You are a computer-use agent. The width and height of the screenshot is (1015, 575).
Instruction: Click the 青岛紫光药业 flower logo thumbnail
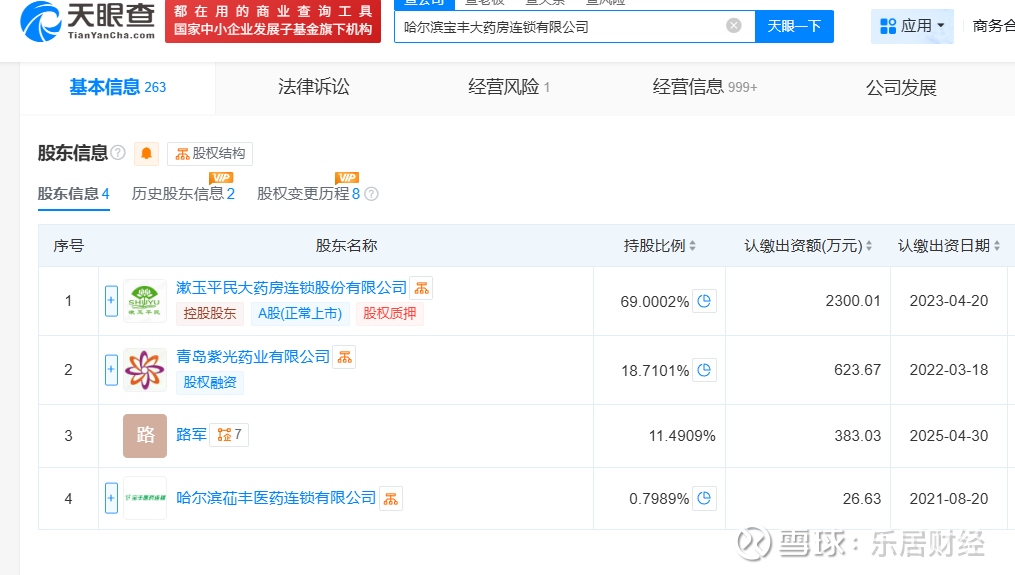[145, 370]
